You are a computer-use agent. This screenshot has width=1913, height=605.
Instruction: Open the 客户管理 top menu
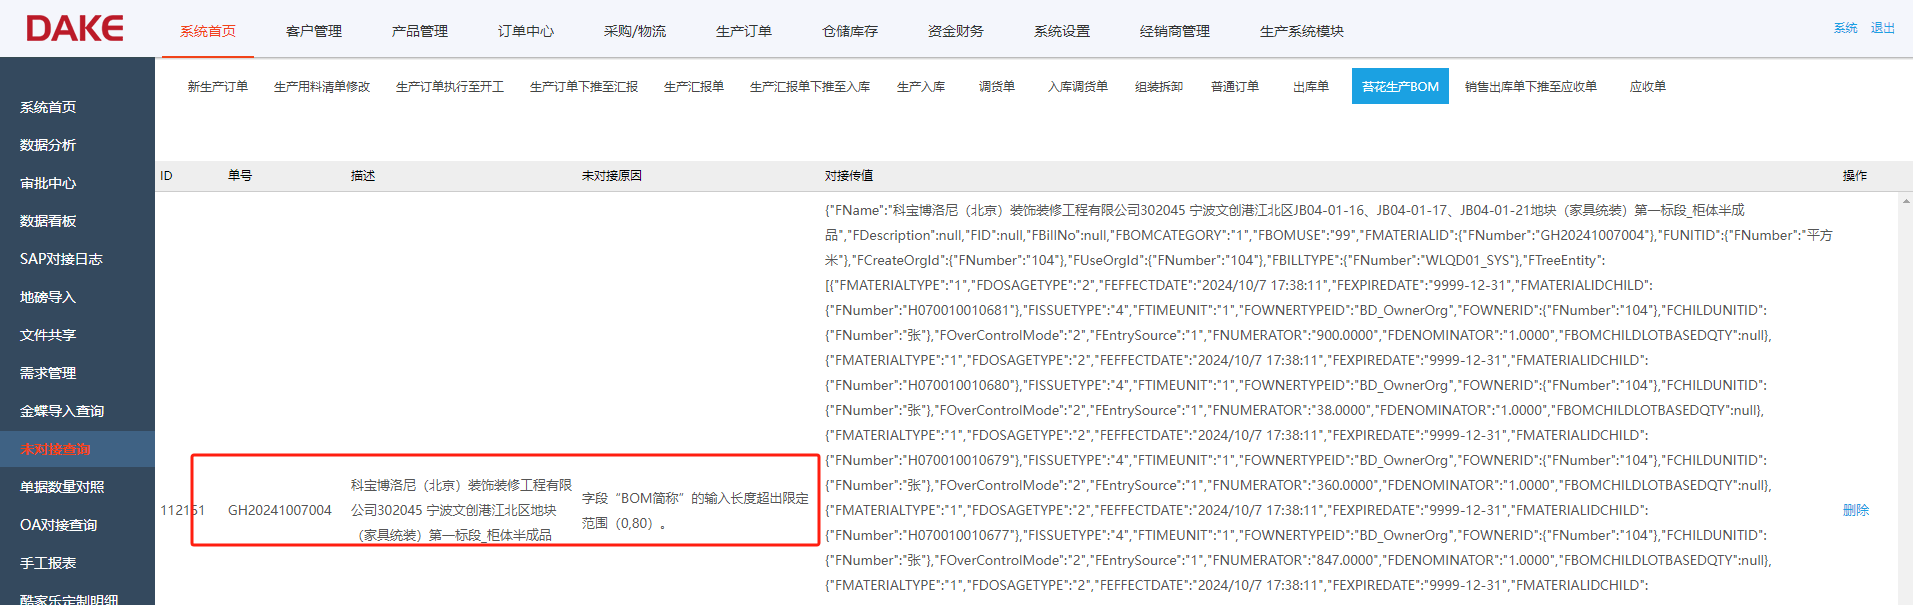coord(314,31)
